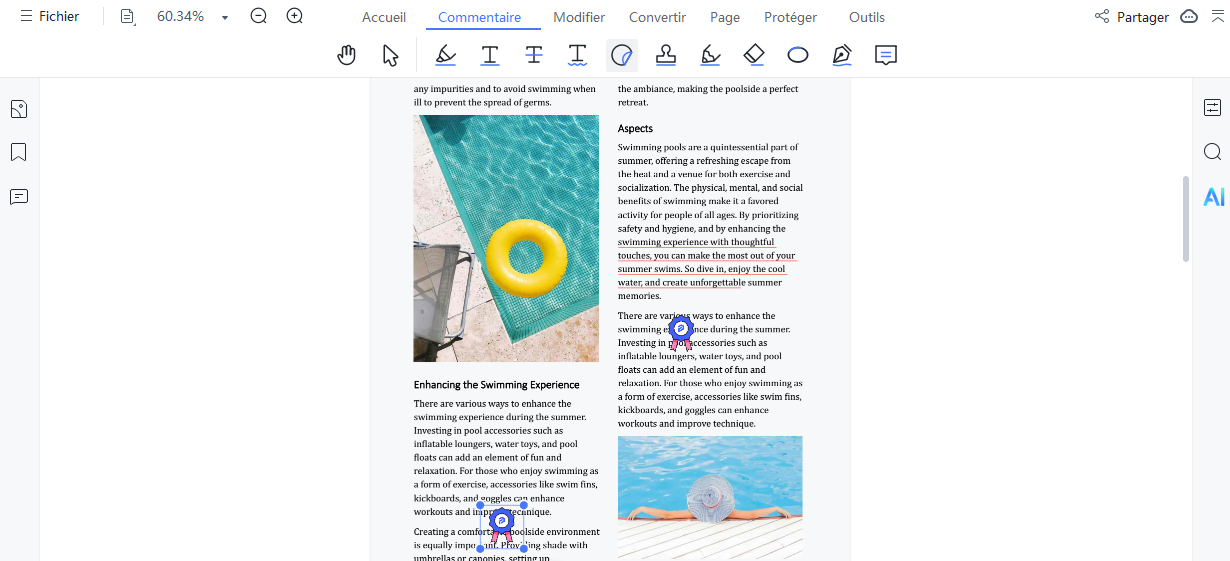
Task: Select the arrow selection tool
Action: point(391,55)
